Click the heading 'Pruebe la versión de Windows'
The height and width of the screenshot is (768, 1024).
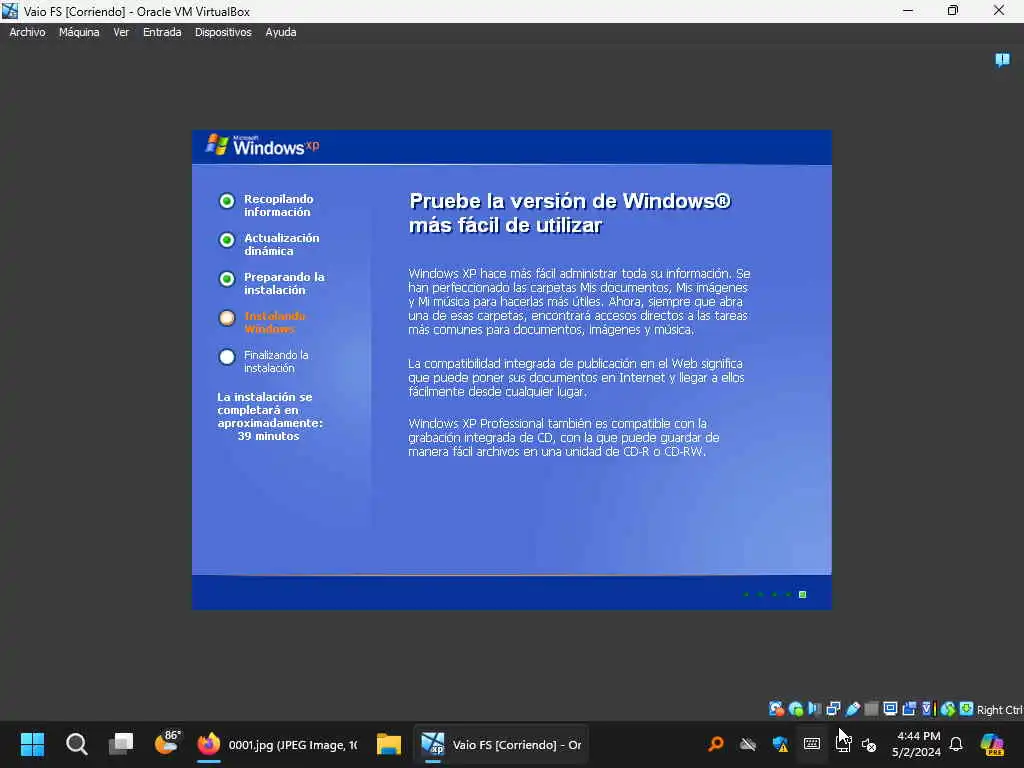click(x=569, y=213)
